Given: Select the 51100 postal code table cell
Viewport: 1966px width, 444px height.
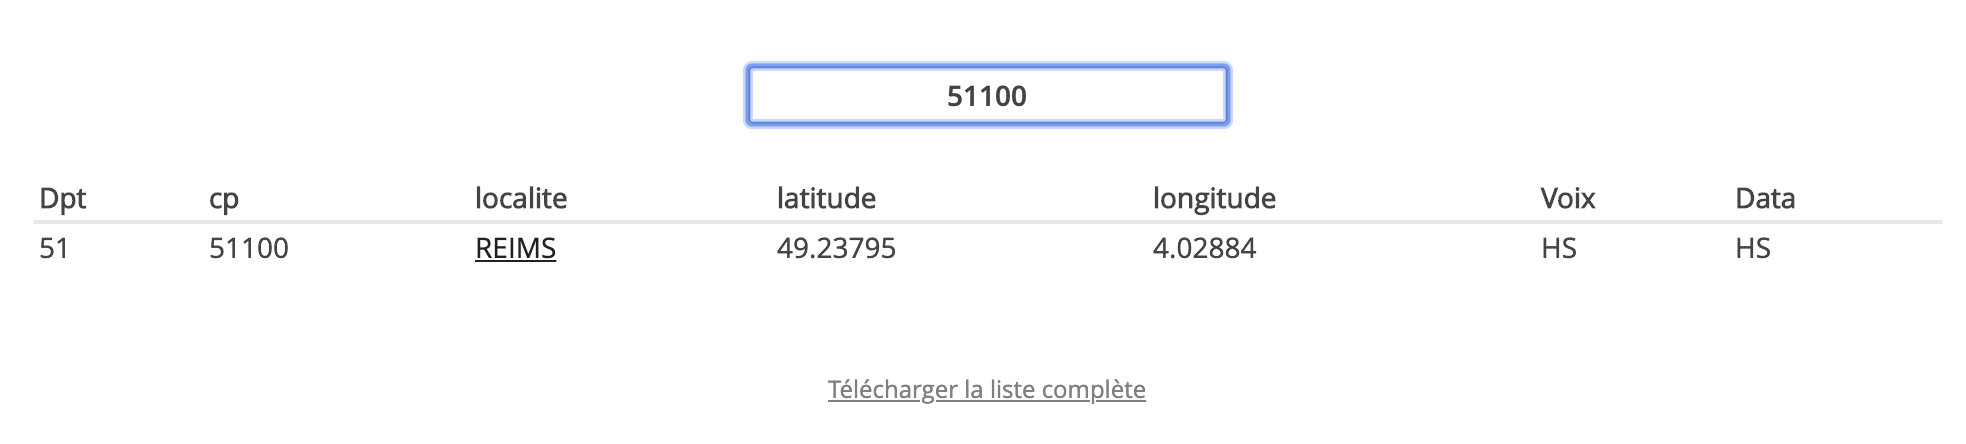Looking at the screenshot, I should [x=248, y=248].
